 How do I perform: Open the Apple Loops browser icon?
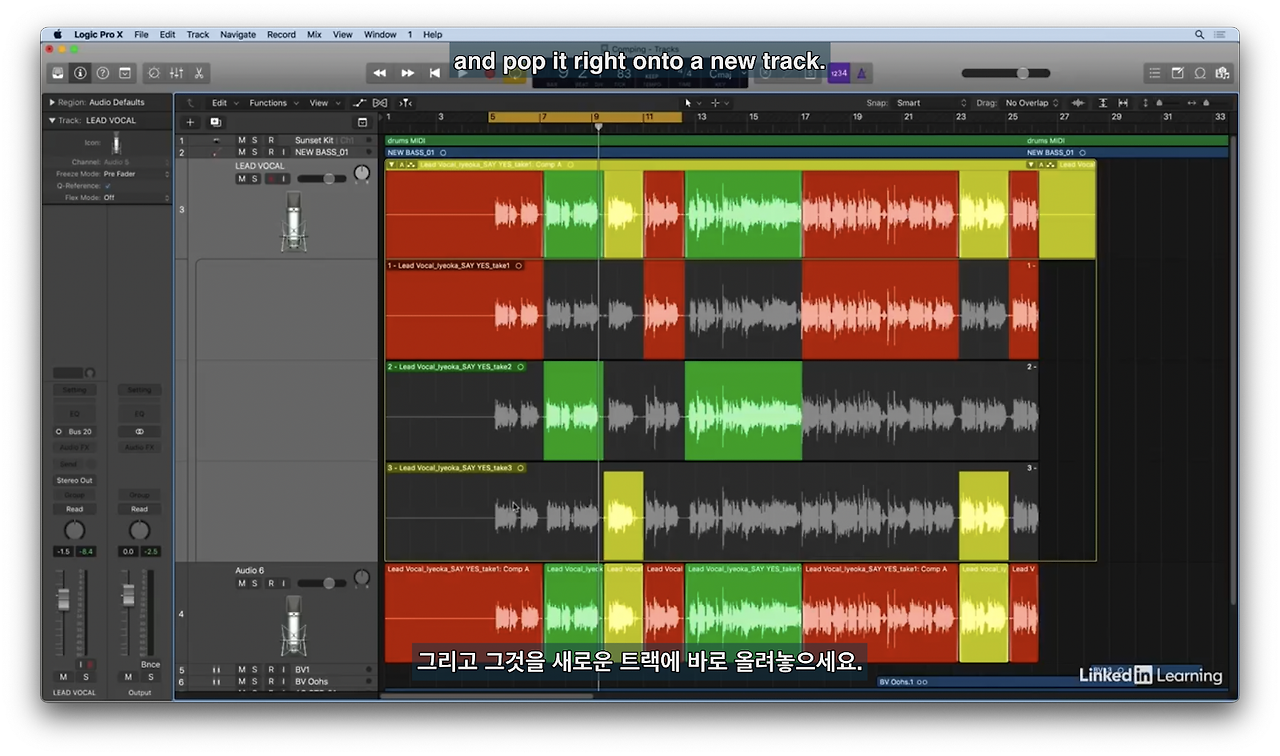1200,73
